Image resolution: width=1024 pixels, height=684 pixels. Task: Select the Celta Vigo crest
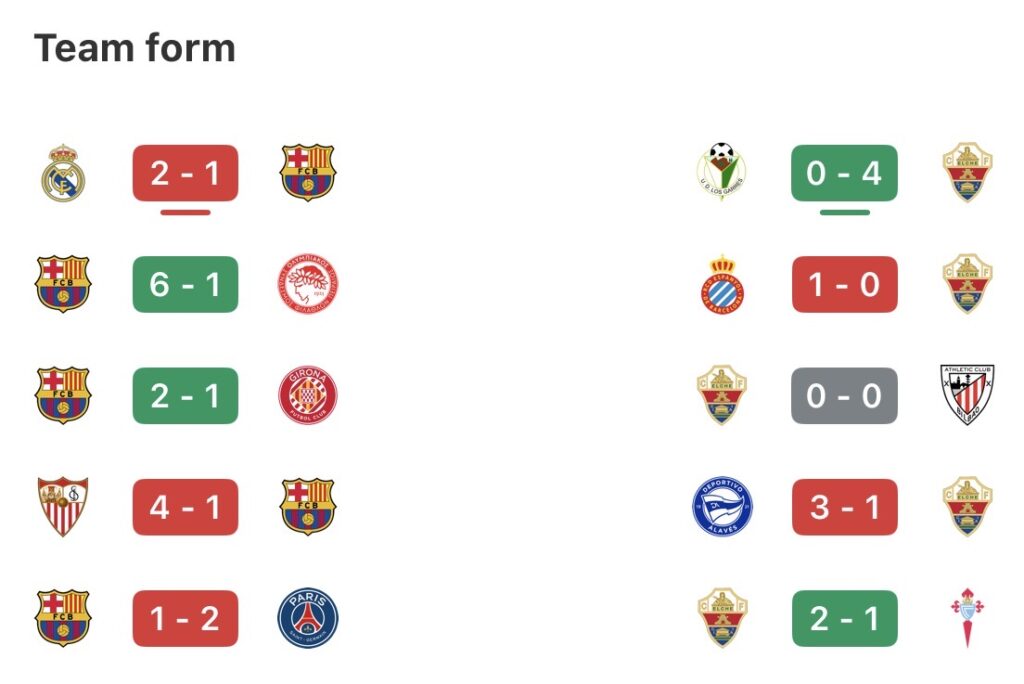coord(966,617)
